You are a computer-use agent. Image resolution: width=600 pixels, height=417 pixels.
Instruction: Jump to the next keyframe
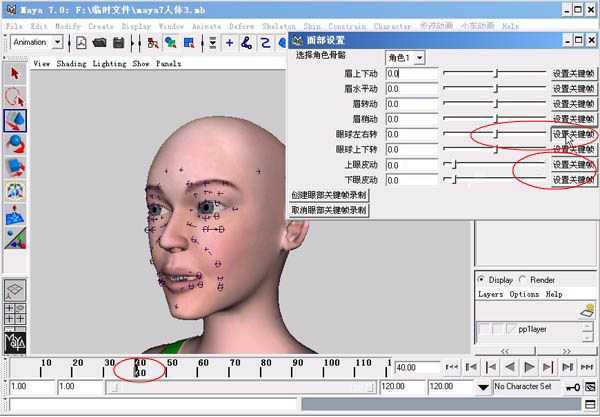[548, 367]
